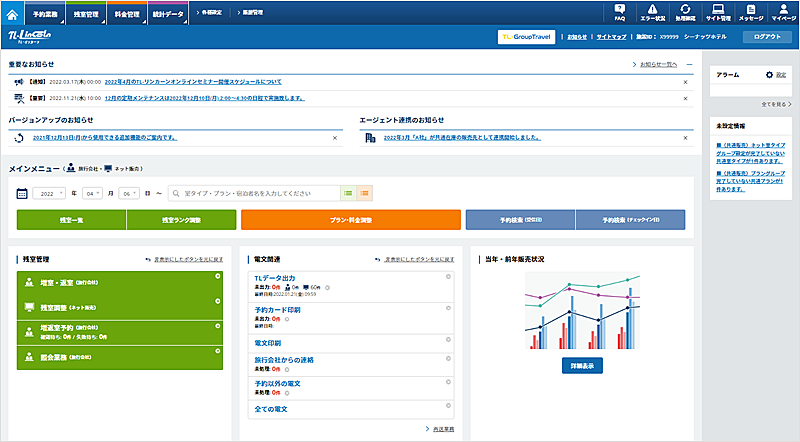Open the FAQ icon in header

point(620,12)
